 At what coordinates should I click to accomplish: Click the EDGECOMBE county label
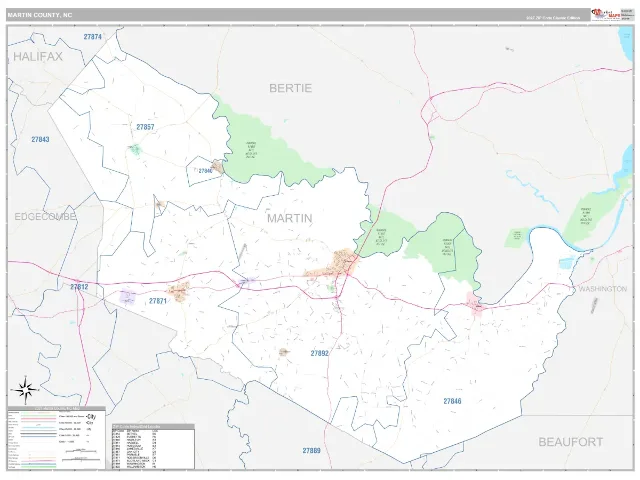click(x=45, y=216)
